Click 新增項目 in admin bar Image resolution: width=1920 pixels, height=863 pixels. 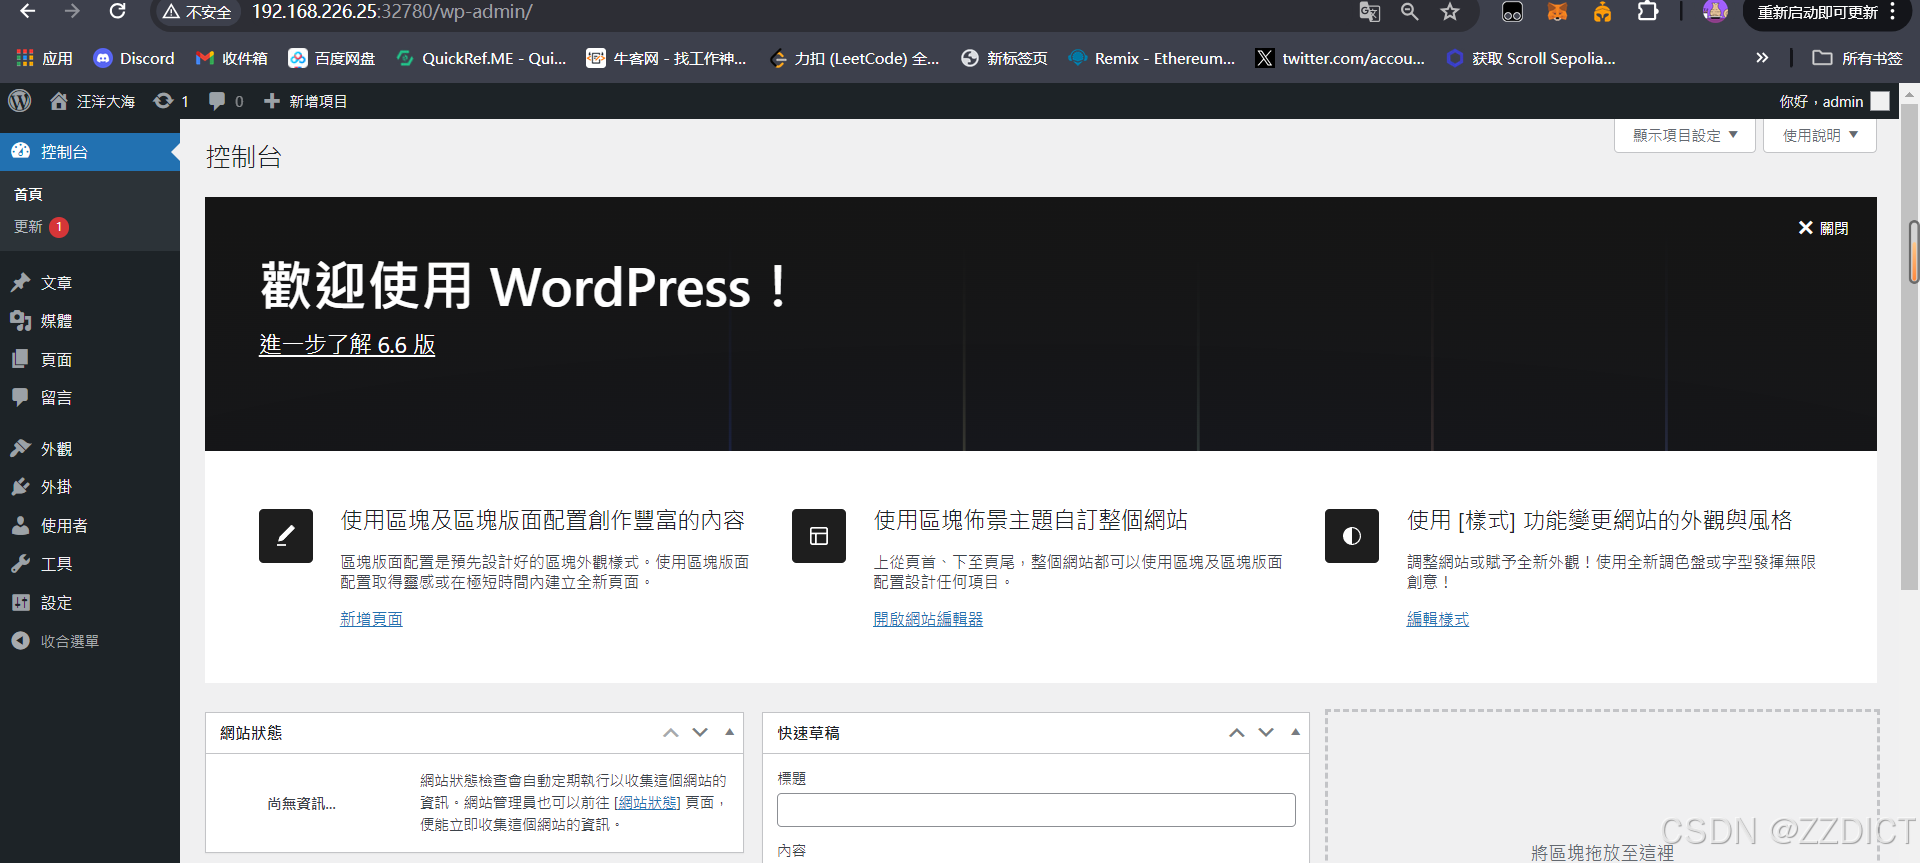[305, 101]
